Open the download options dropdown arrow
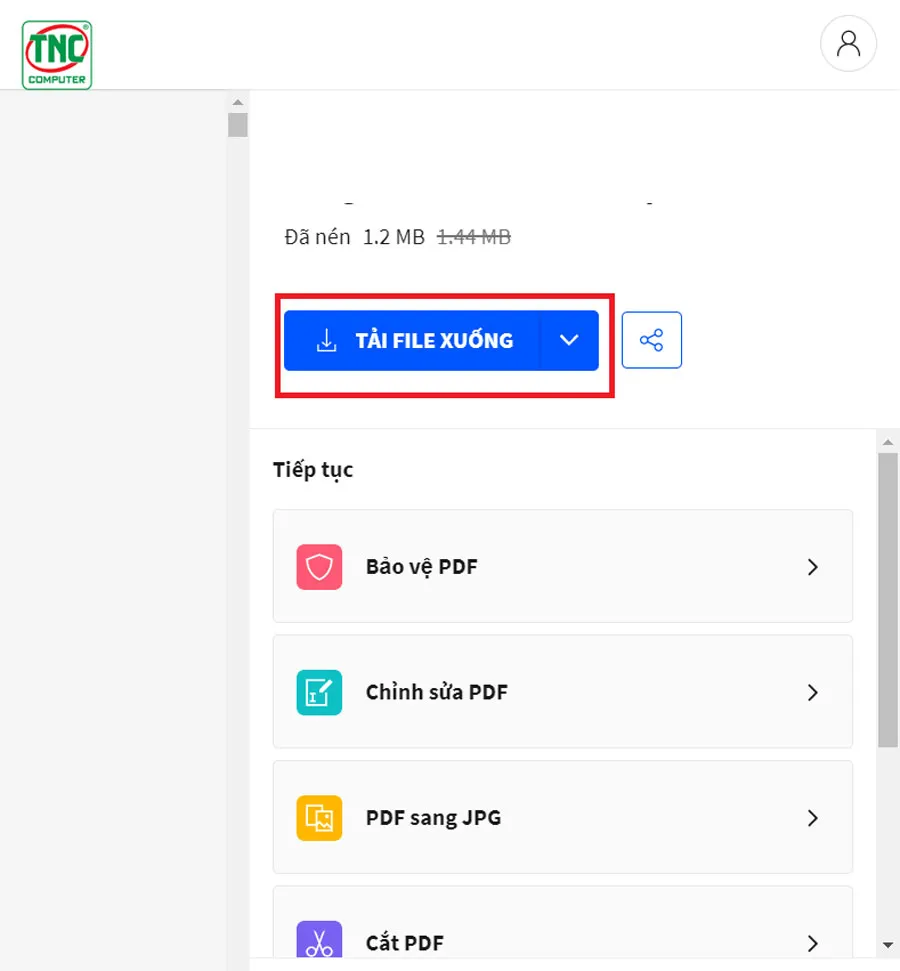 569,340
